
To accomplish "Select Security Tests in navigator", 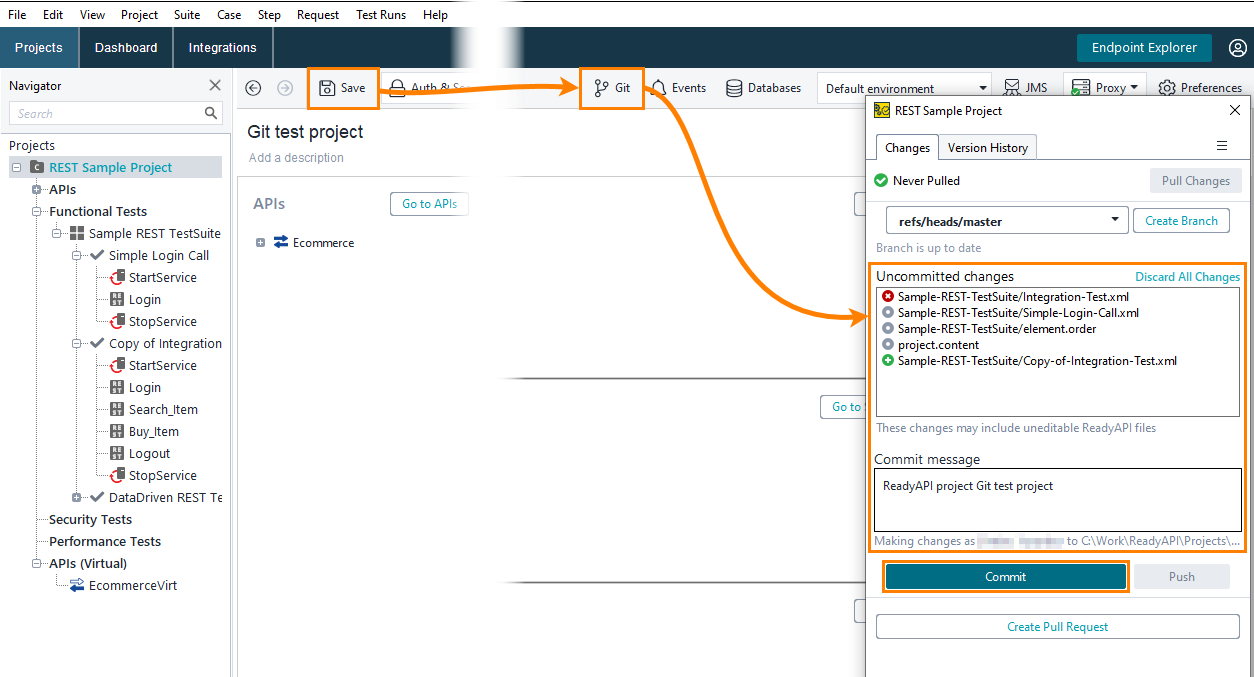I will 90,519.
